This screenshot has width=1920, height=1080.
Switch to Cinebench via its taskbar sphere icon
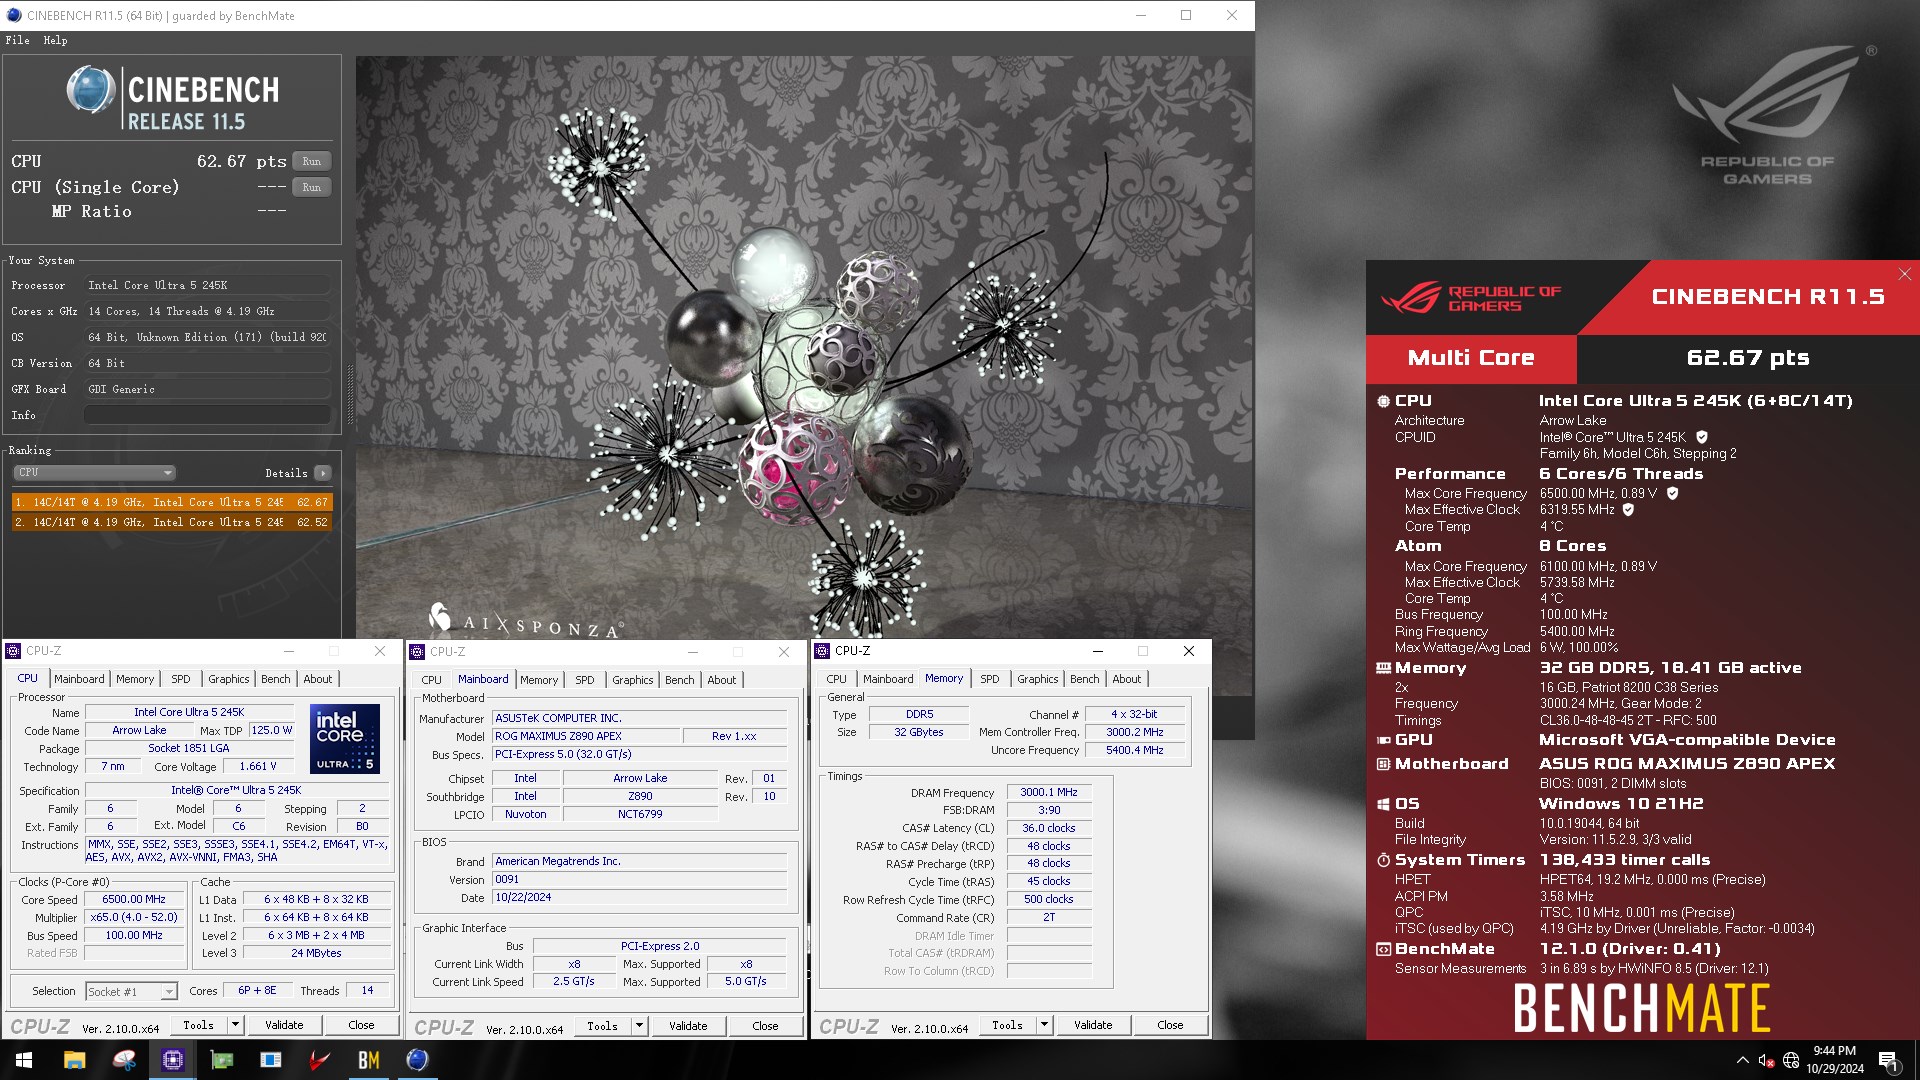pyautogui.click(x=418, y=1060)
